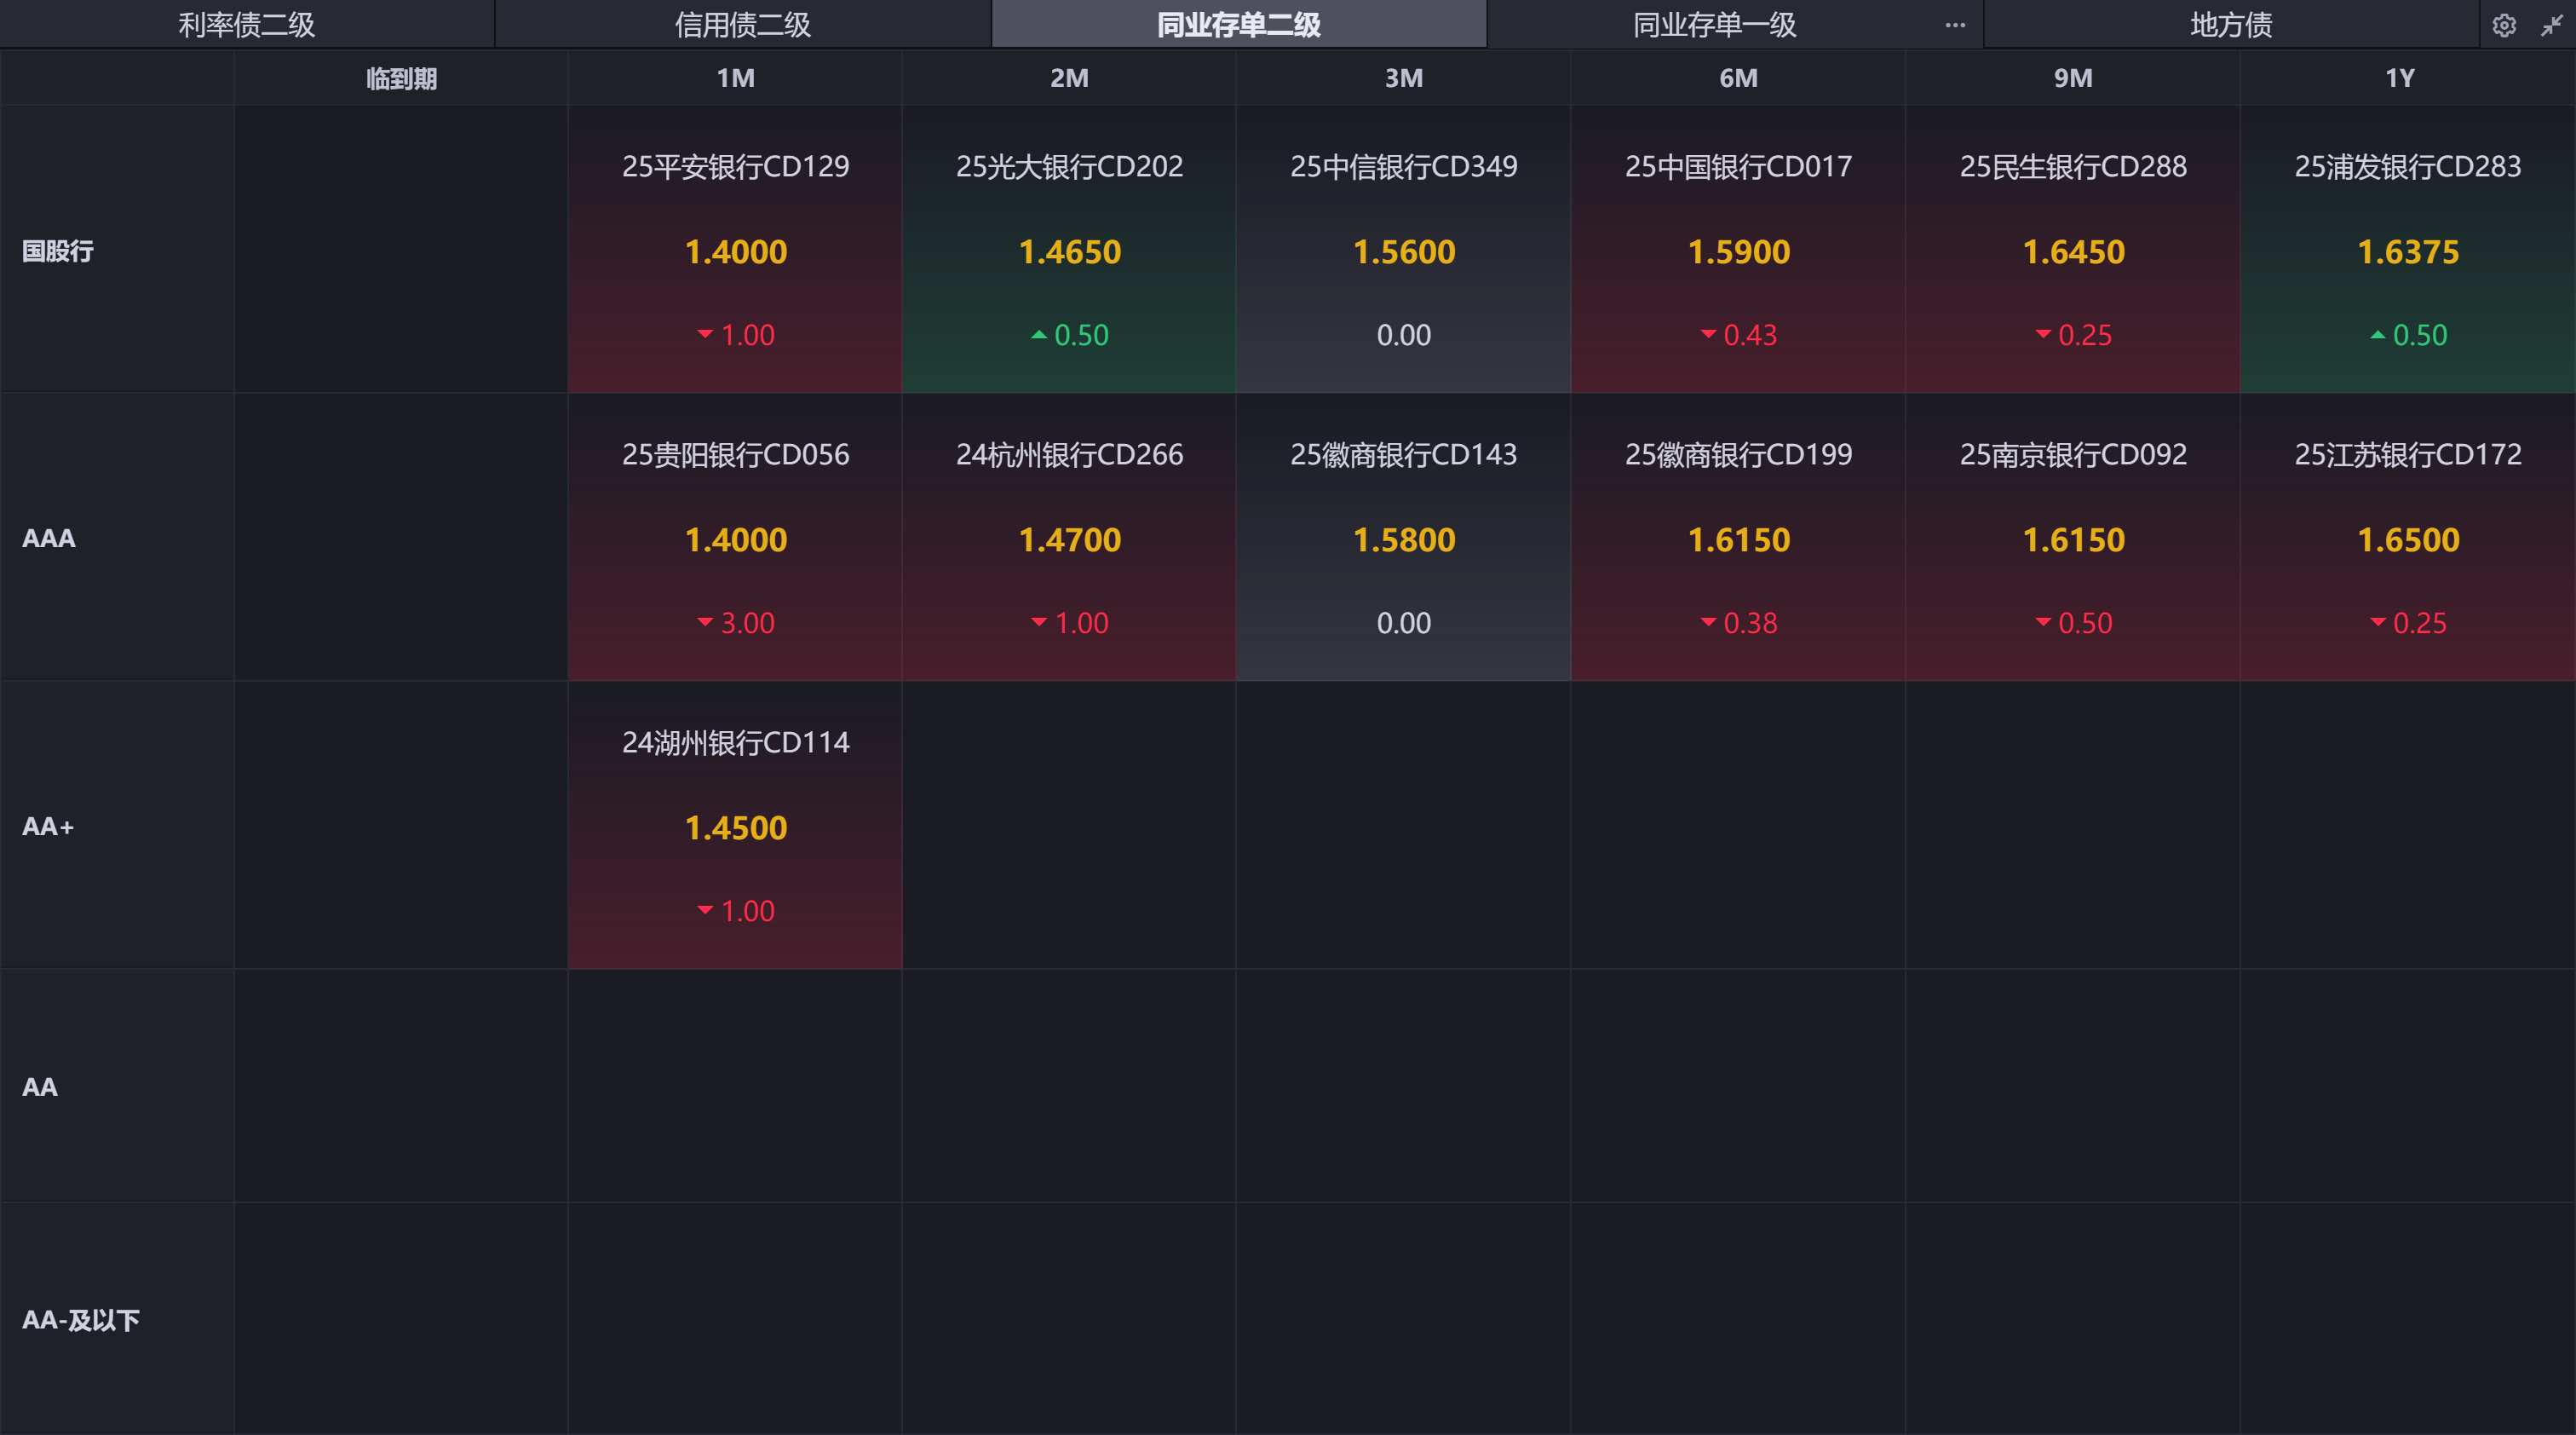Screen dimensions: 2576x1435
Task: Select yield 1.6150 of 25南京银行CD092
Action: point(2073,540)
